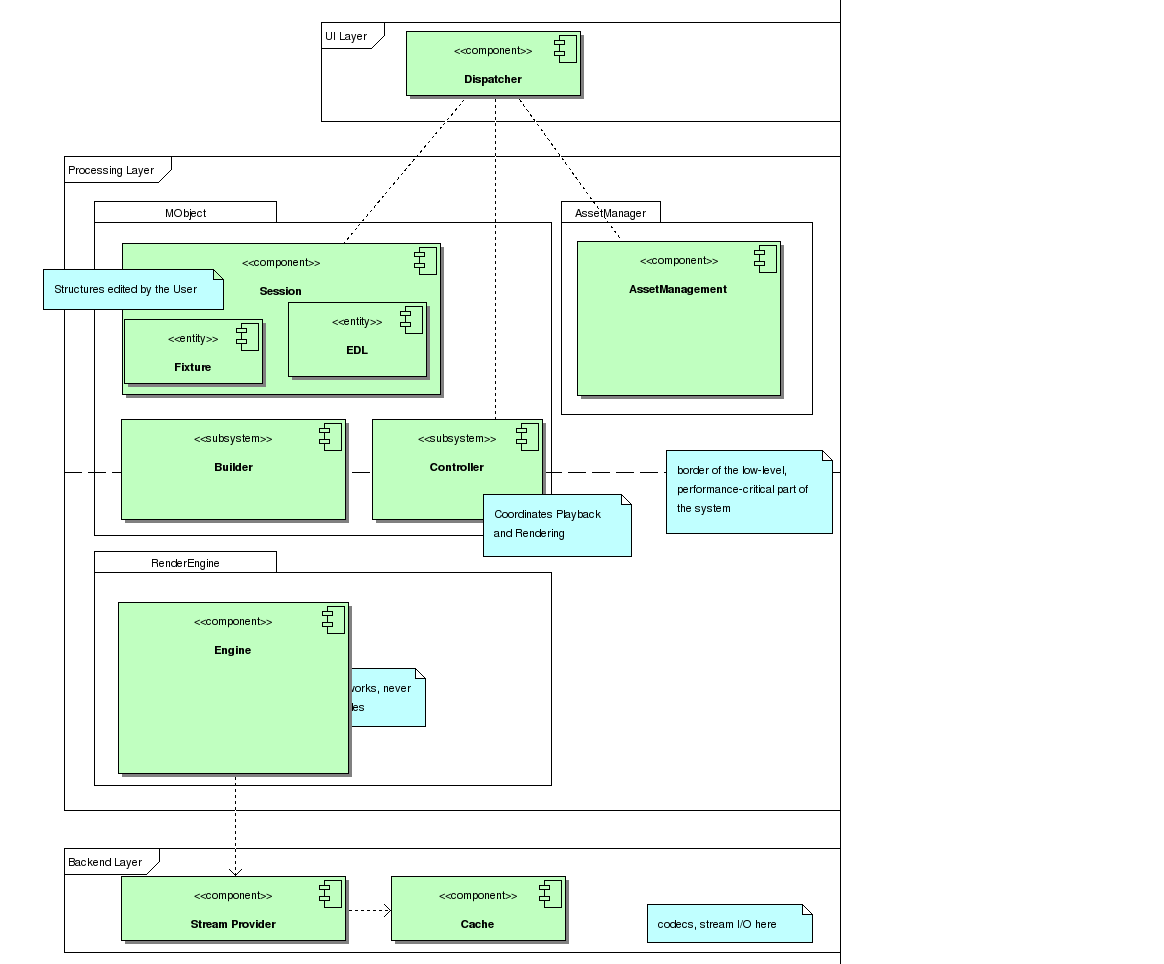Click the Engine component icon
Screen dimensions: 1164x964
(333, 620)
